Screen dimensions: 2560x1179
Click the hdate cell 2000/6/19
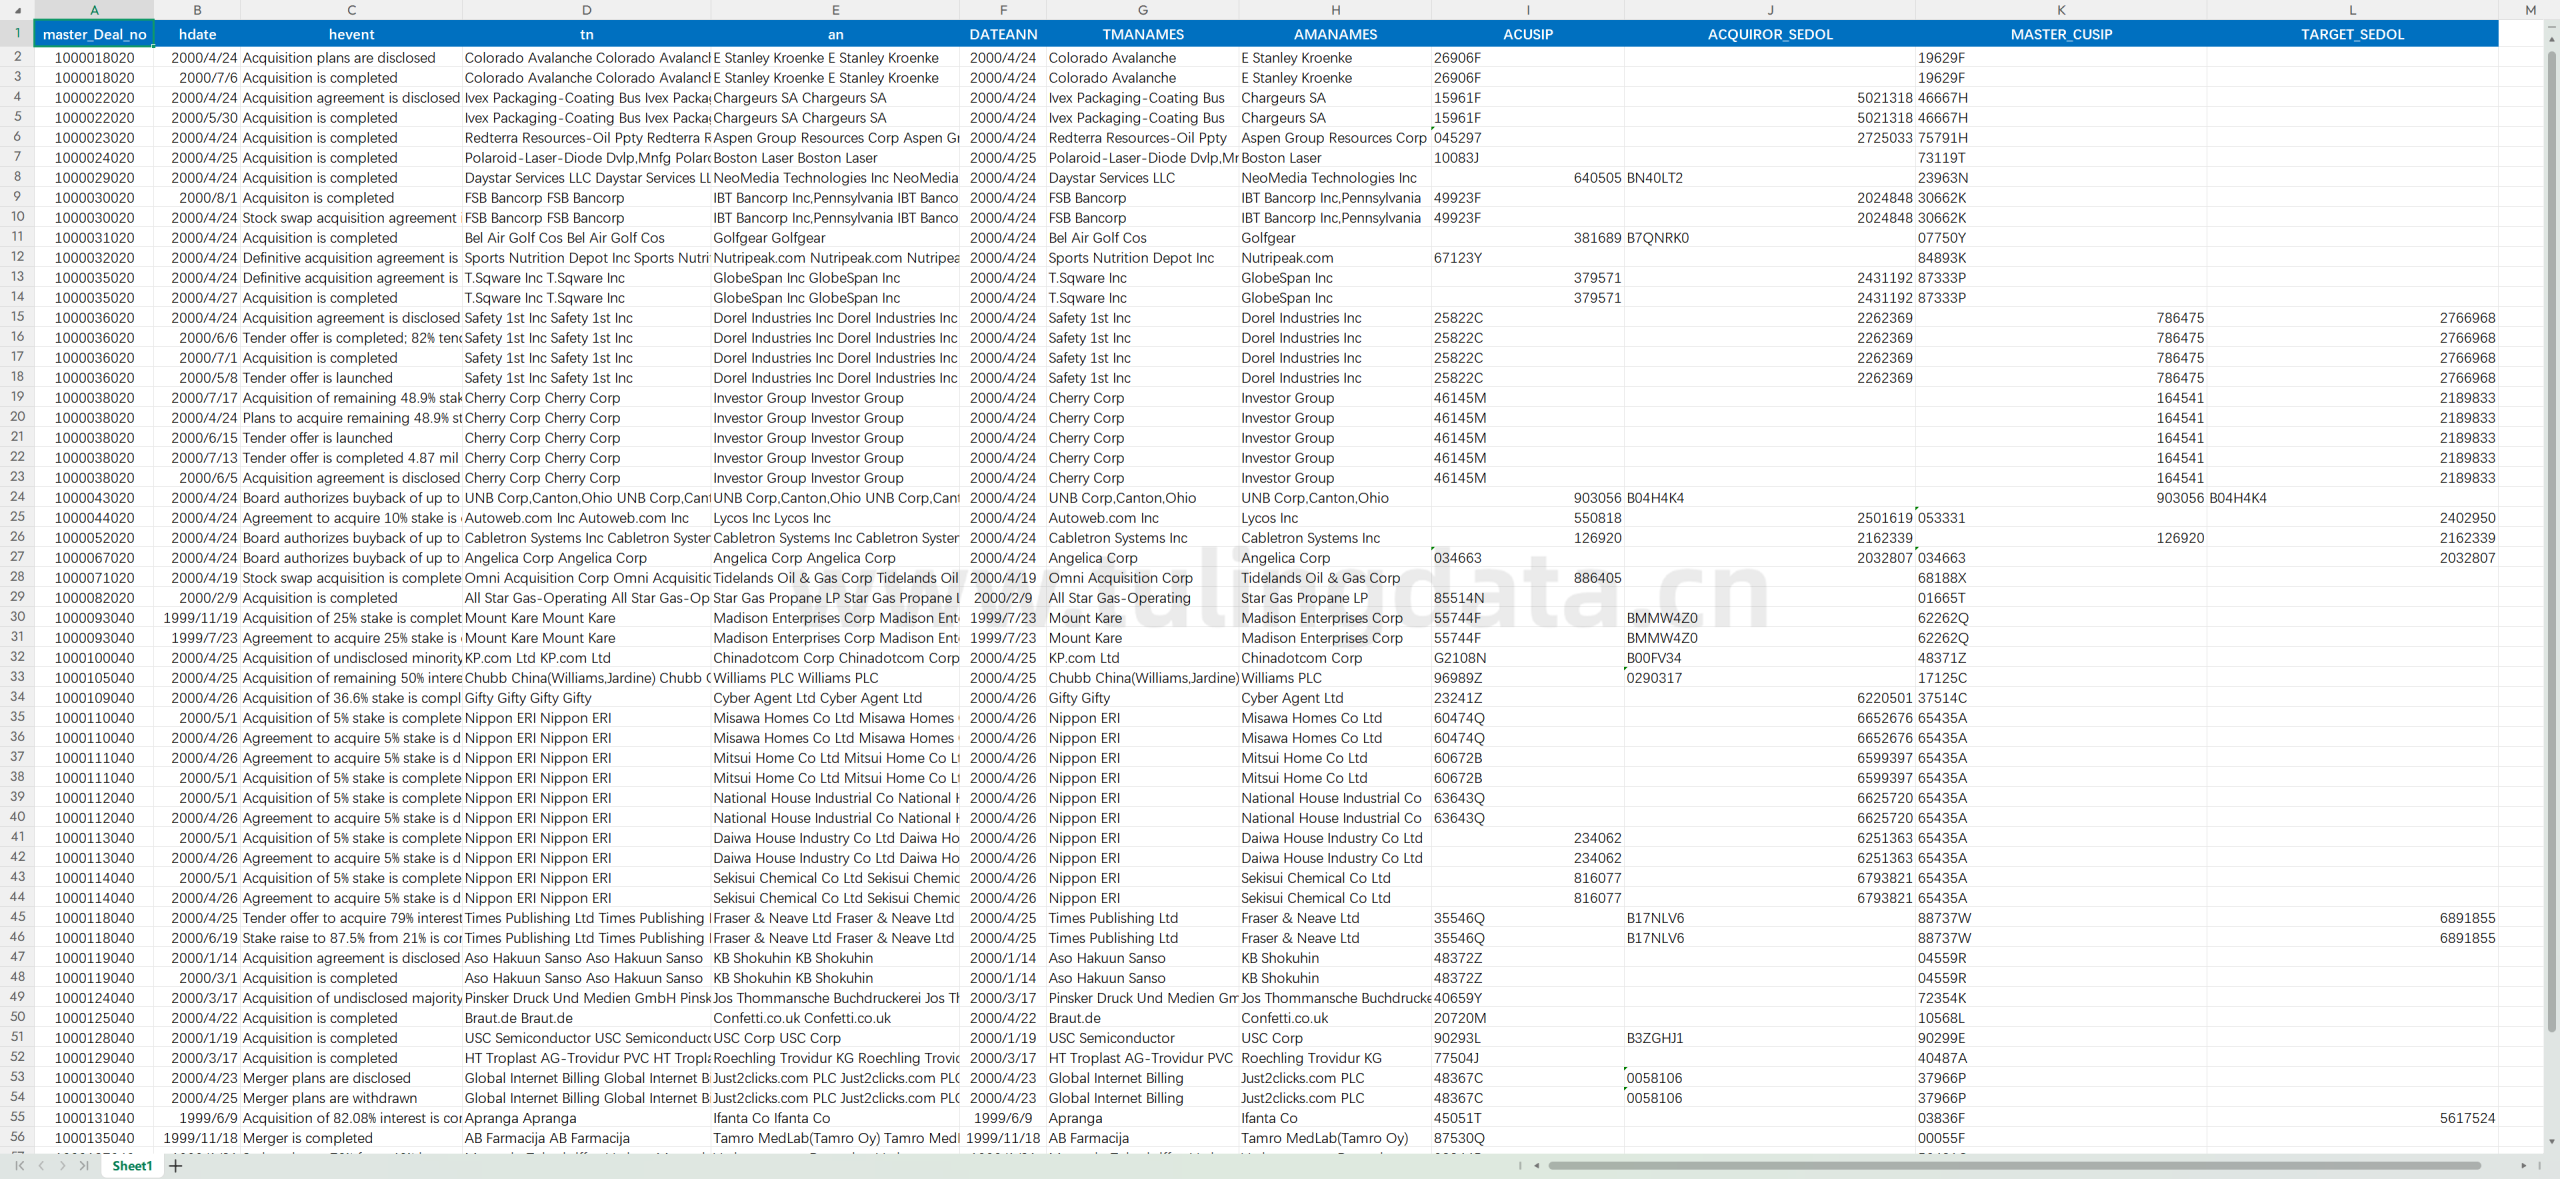coord(197,938)
